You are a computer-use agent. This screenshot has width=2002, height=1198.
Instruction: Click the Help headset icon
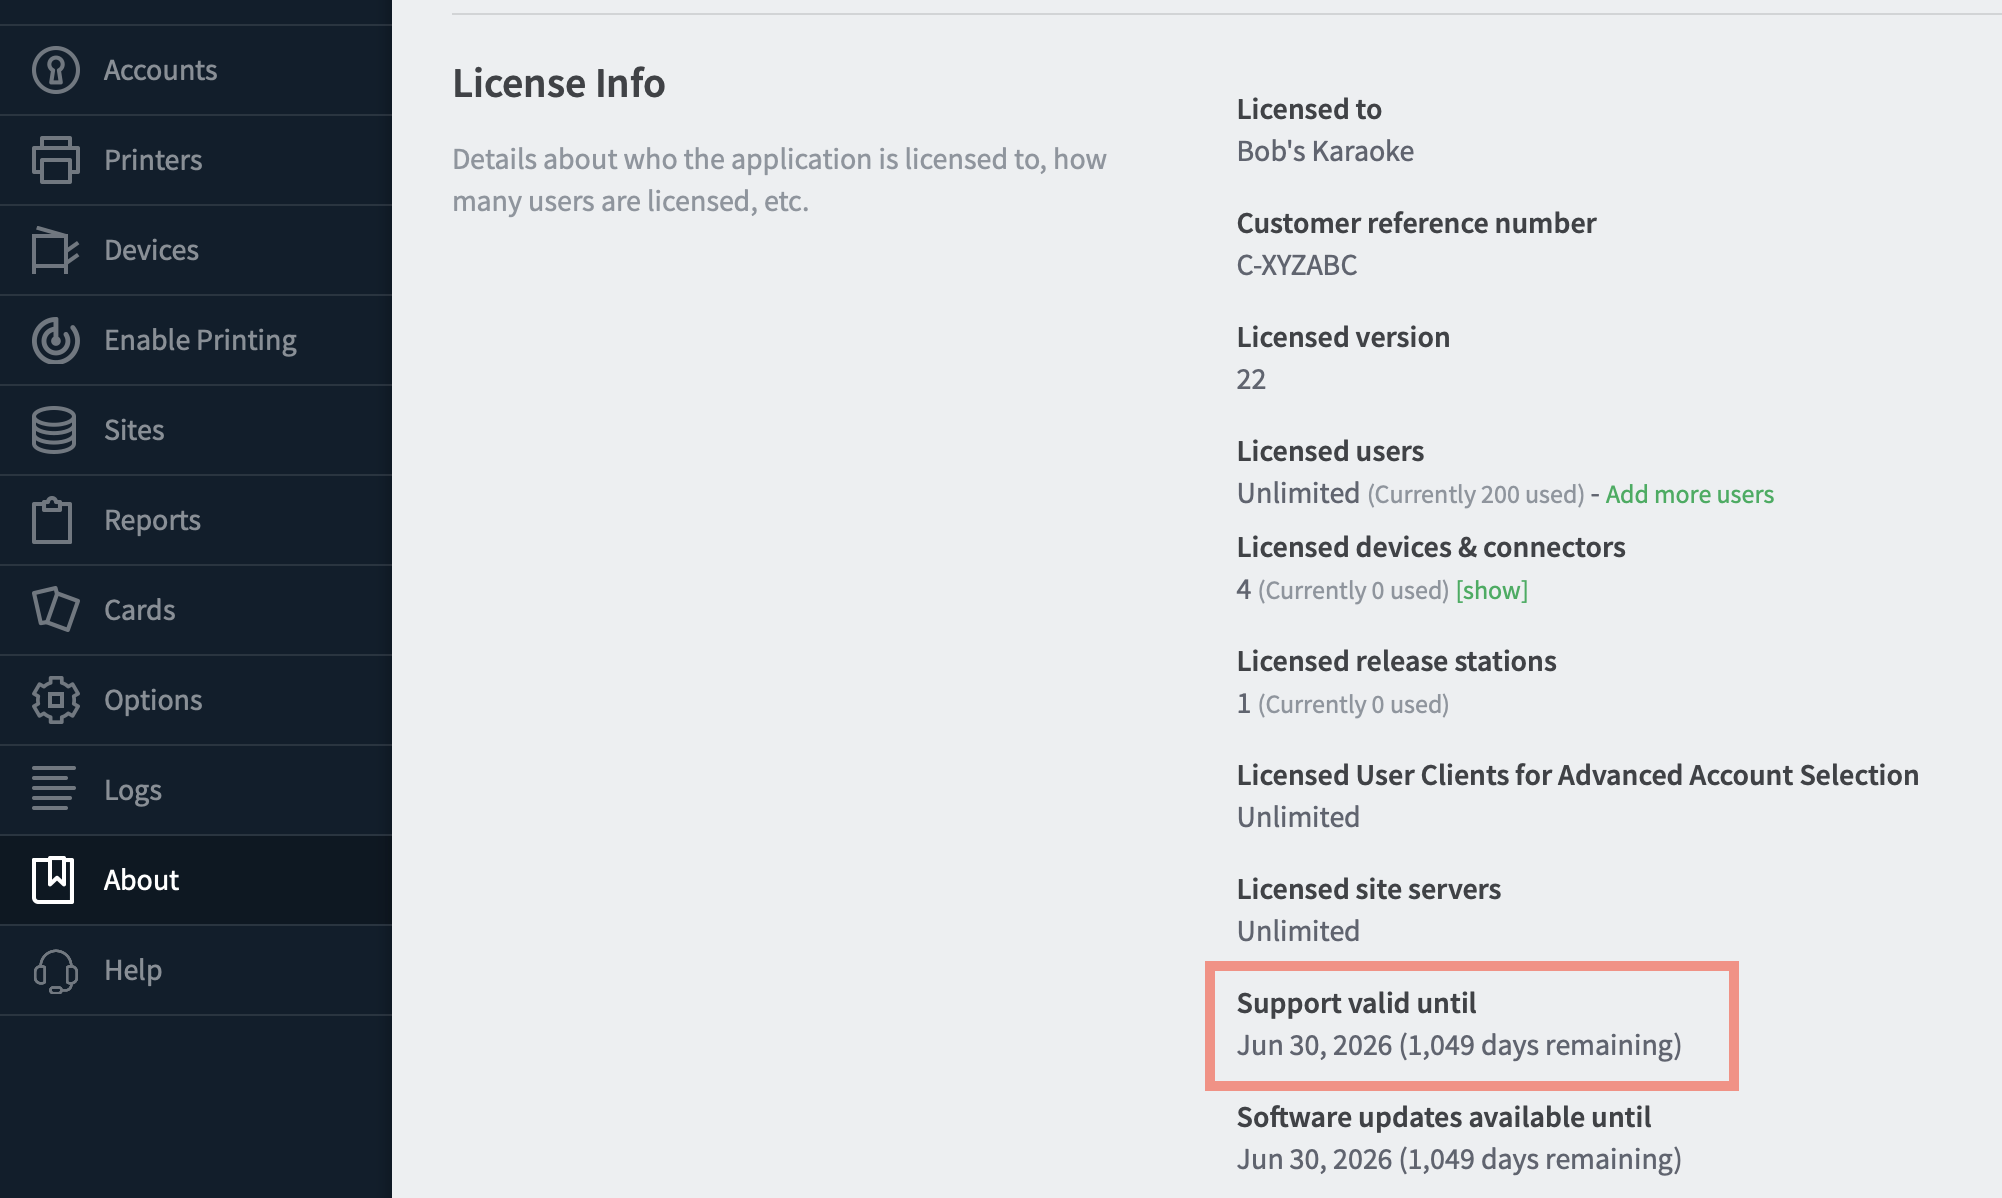click(55, 970)
